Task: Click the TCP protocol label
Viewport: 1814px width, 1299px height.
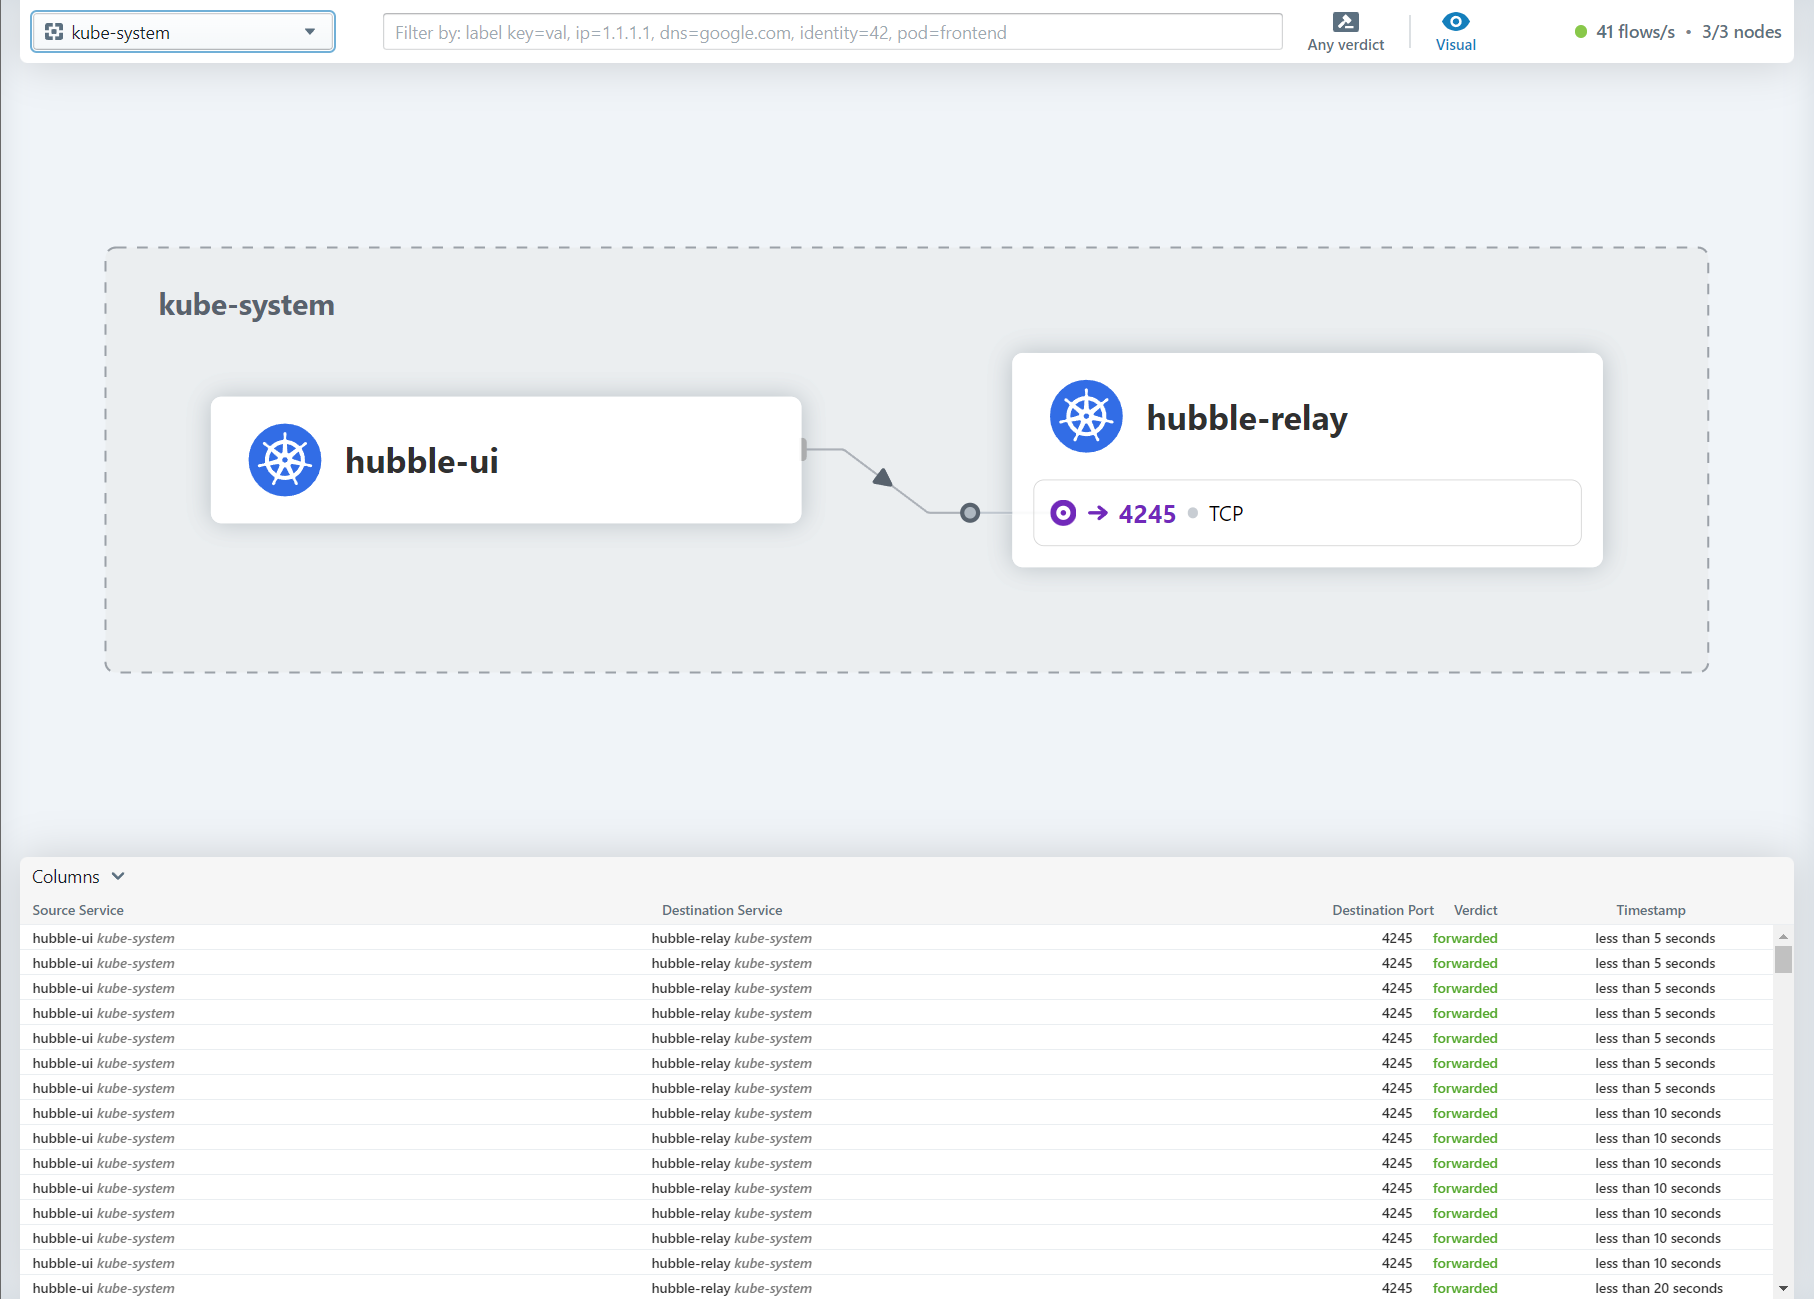Action: pos(1226,514)
